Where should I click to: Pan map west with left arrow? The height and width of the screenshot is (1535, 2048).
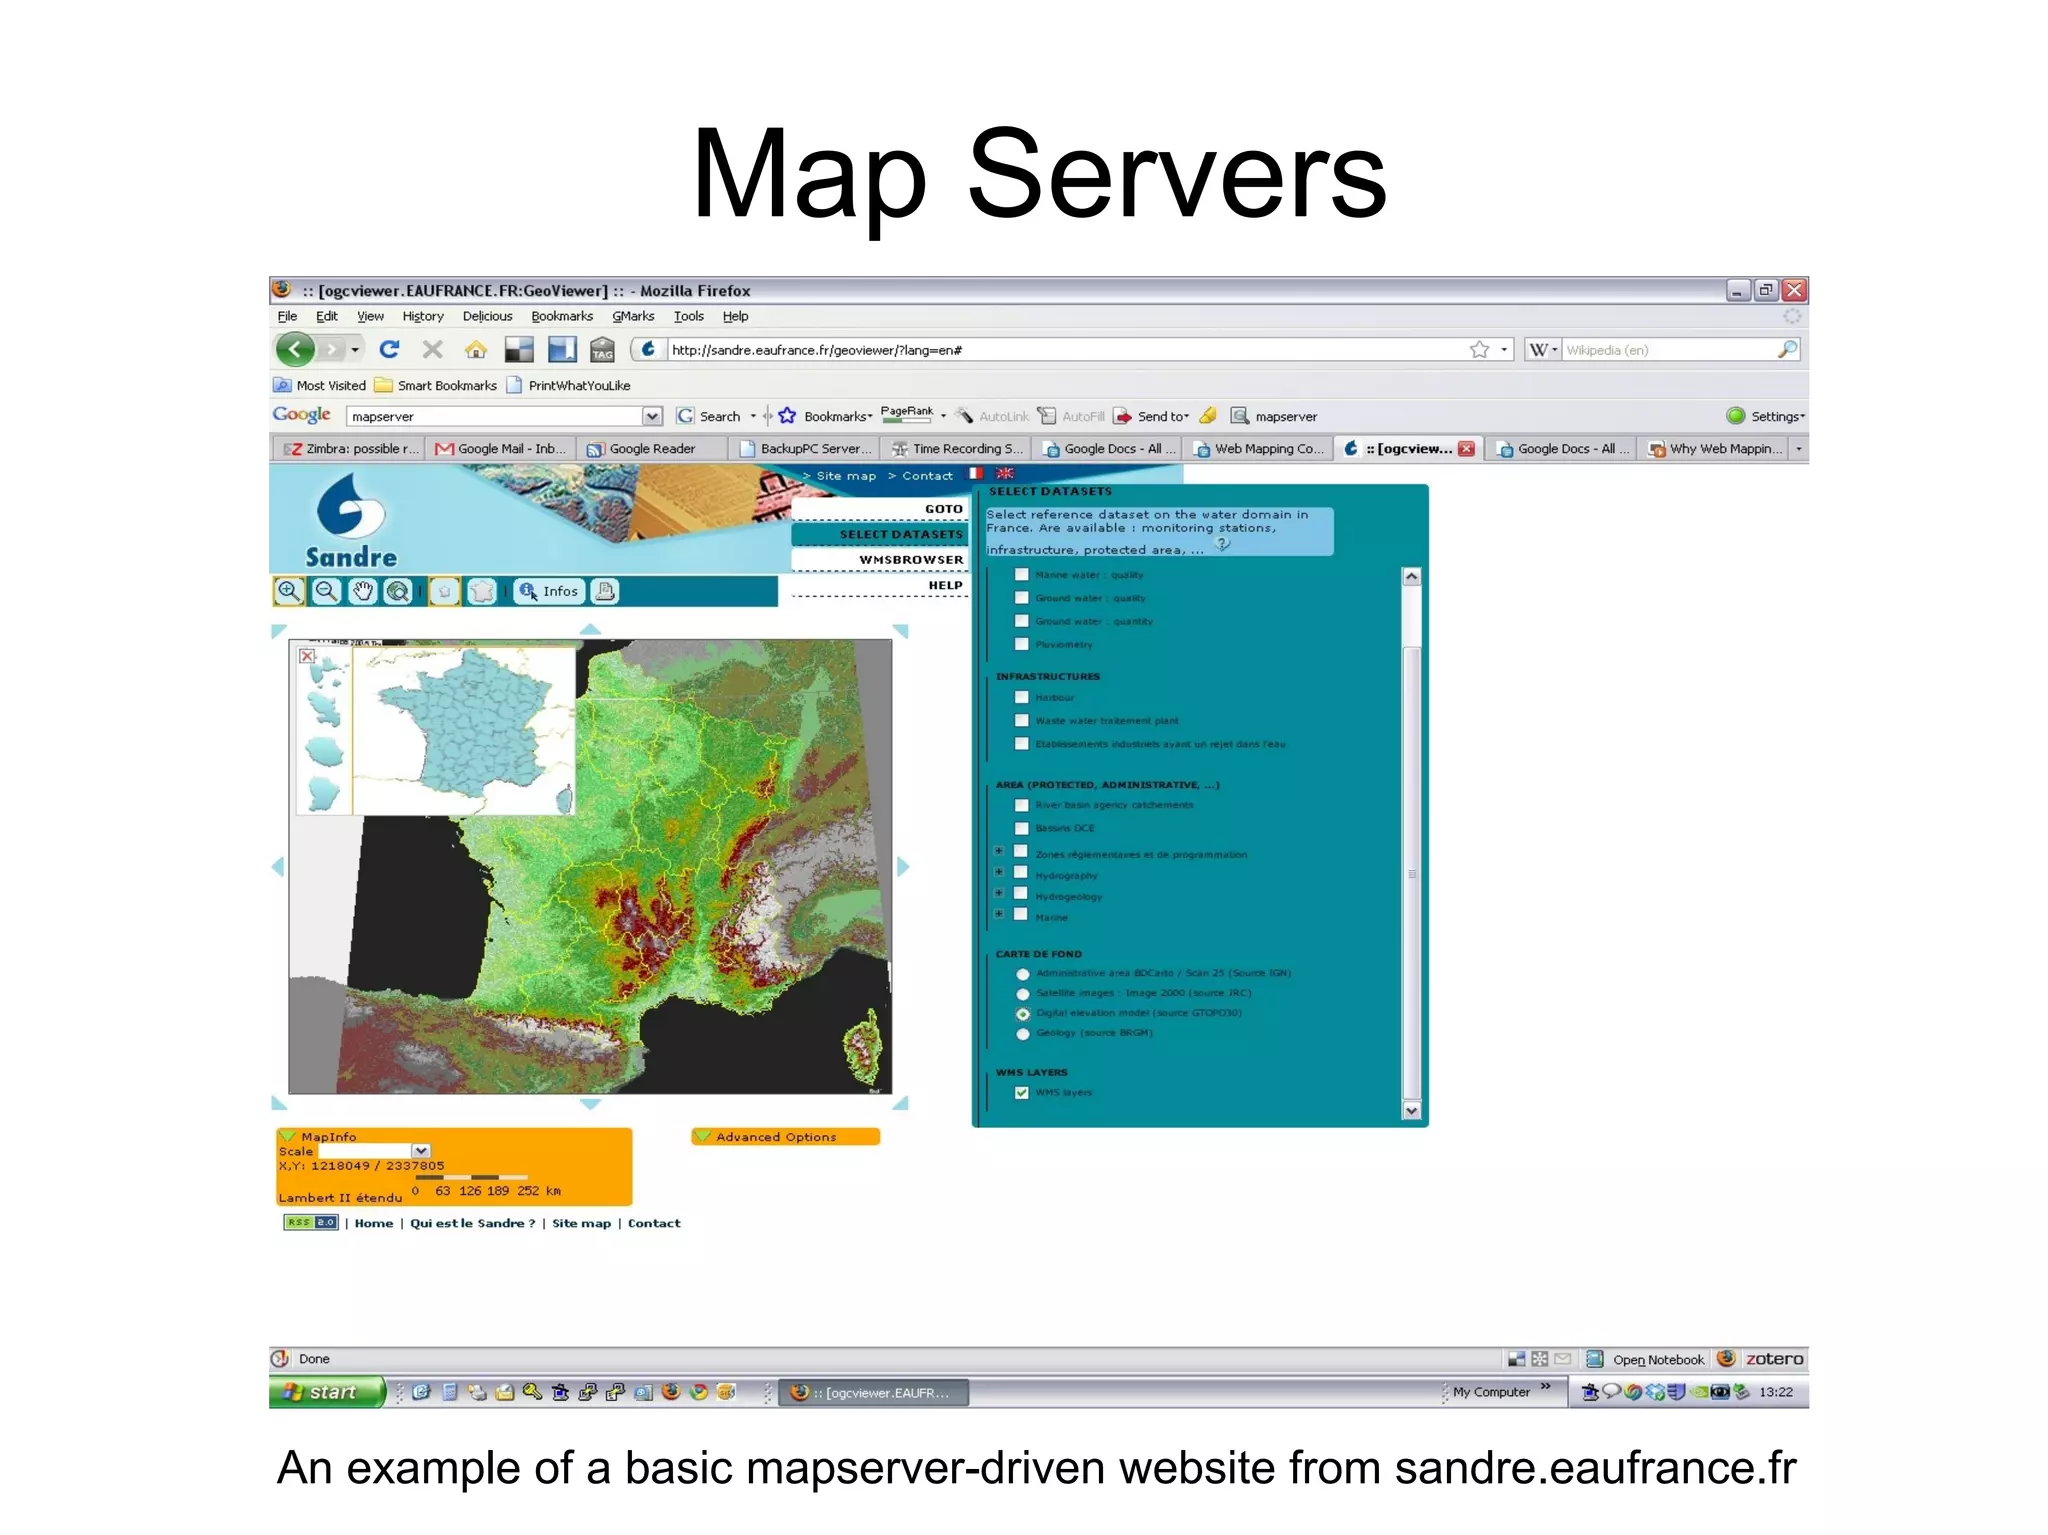pyautogui.click(x=278, y=866)
